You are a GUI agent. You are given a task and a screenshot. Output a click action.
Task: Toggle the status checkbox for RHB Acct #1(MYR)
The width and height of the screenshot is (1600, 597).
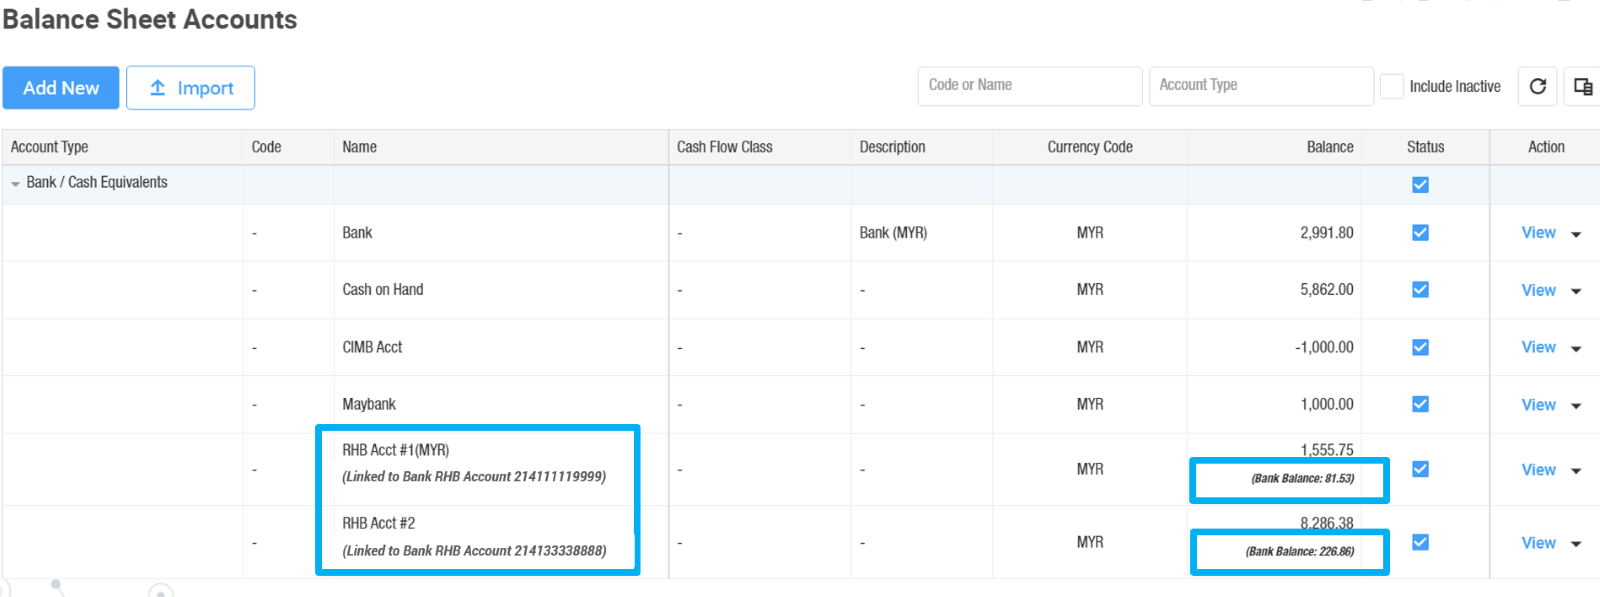coord(1420,469)
